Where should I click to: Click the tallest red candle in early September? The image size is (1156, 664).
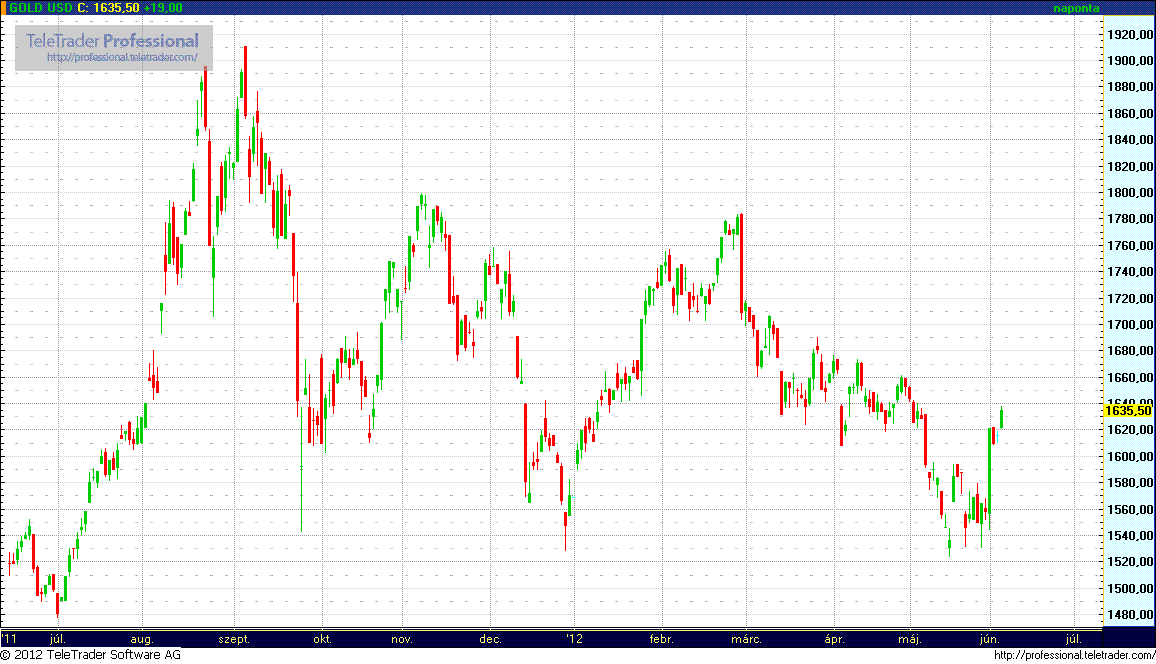coord(243,80)
